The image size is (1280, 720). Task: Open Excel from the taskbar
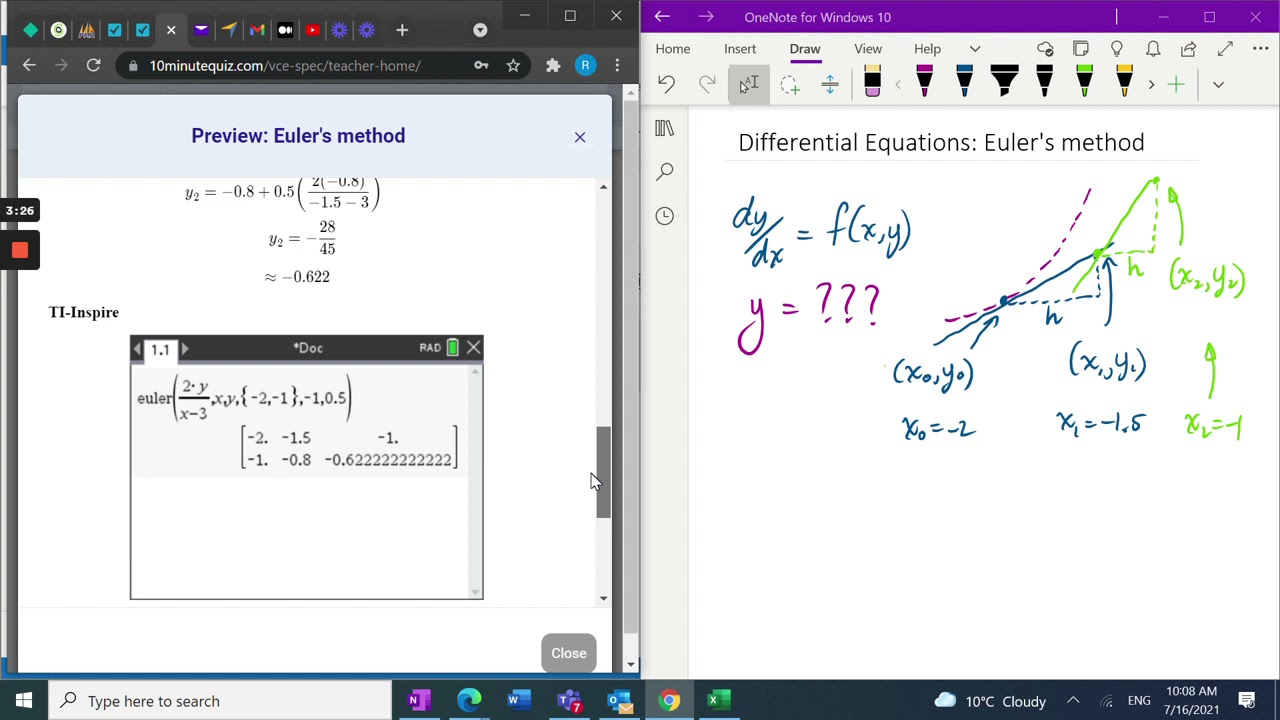[718, 701]
